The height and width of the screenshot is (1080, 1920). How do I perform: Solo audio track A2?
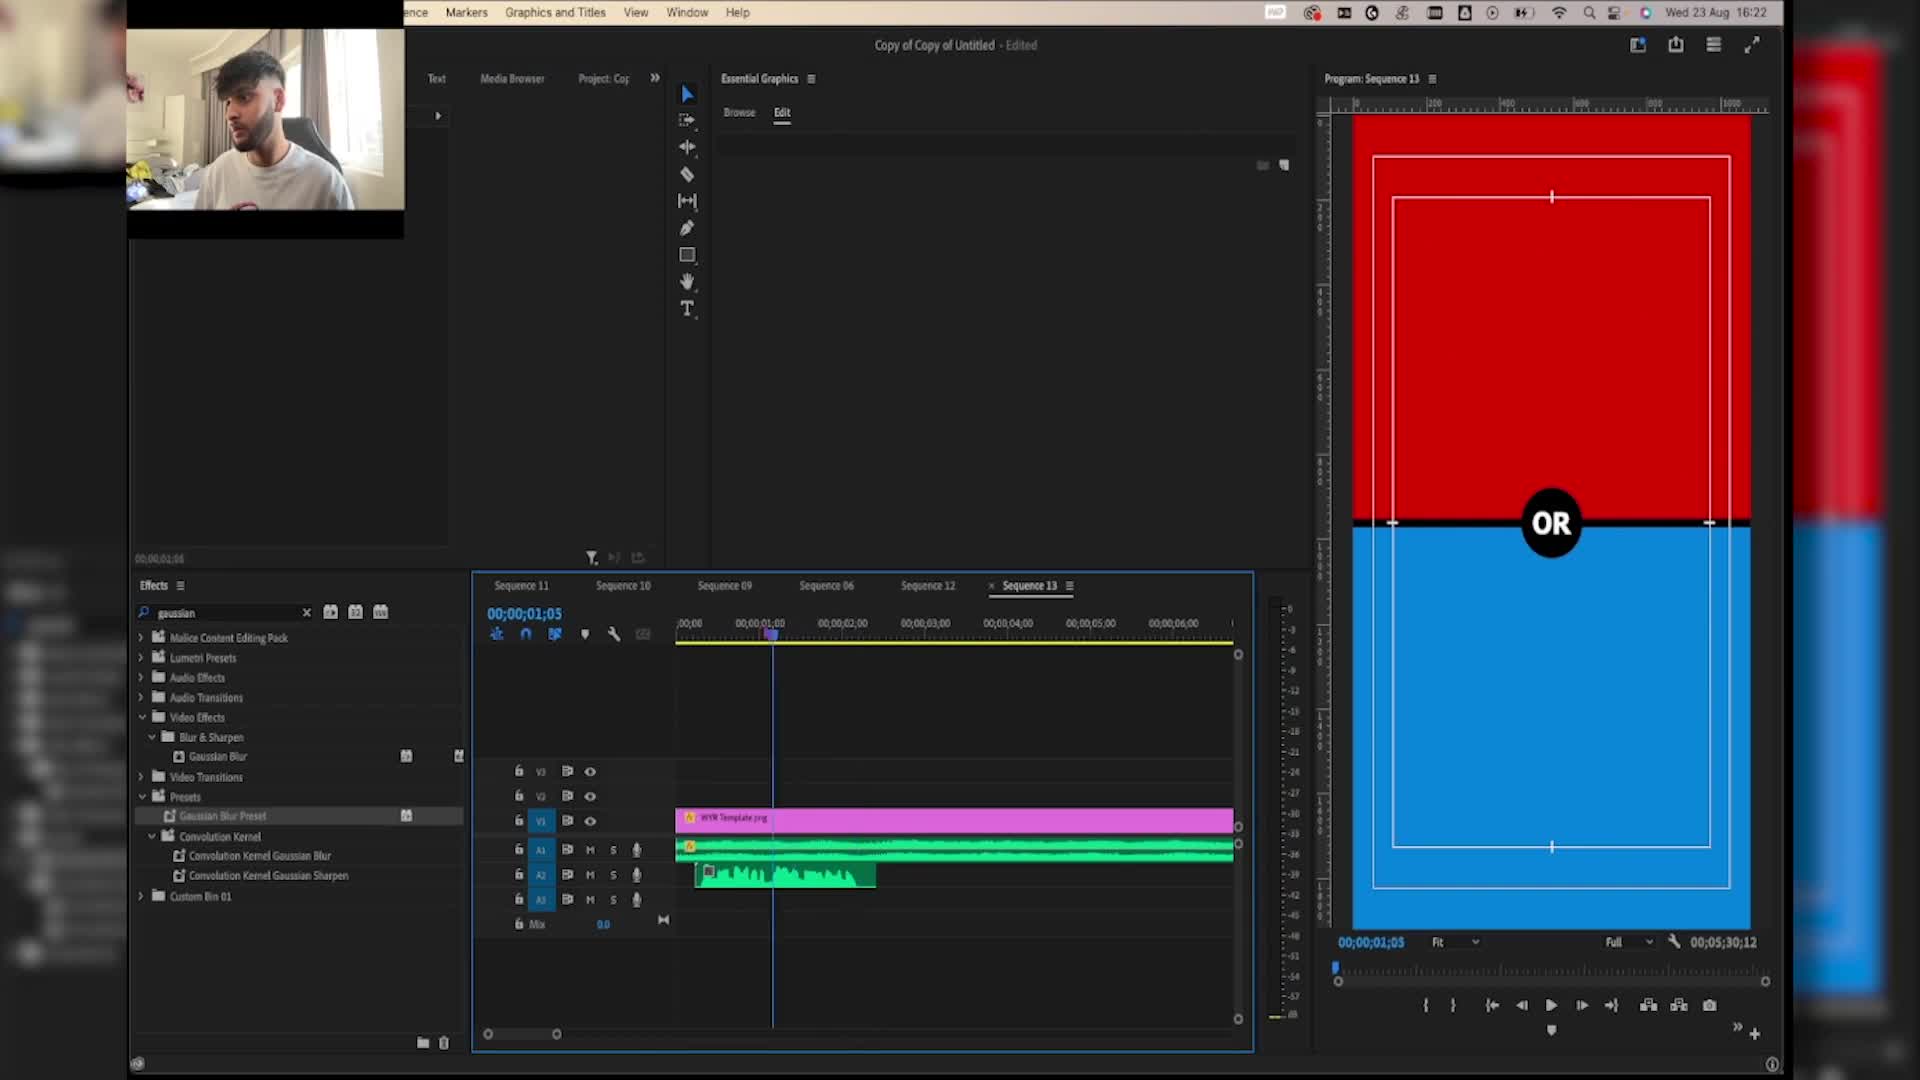614,874
